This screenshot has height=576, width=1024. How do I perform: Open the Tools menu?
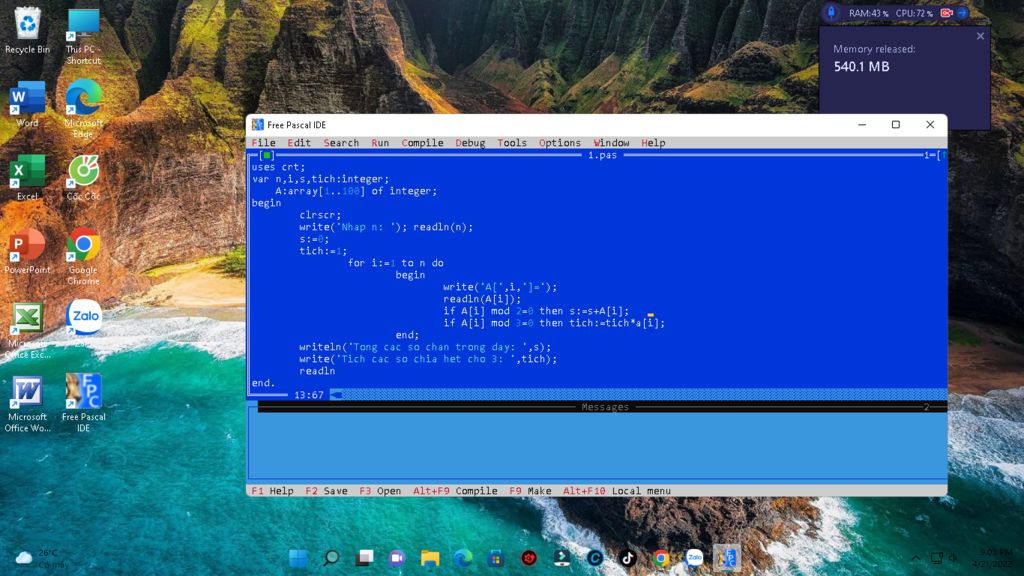(512, 143)
